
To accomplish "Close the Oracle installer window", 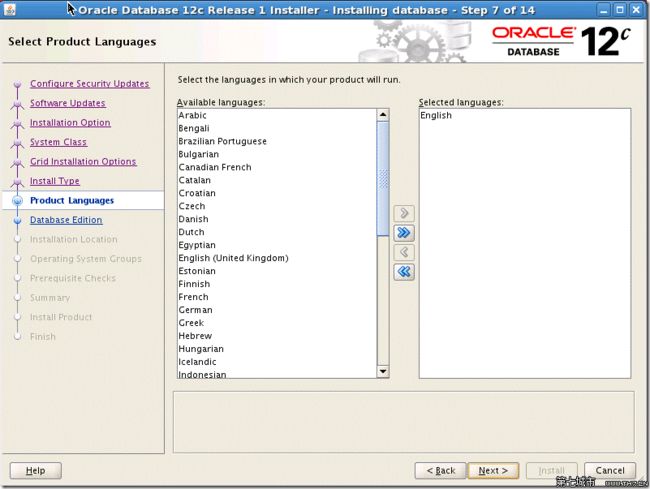I will coord(635,10).
